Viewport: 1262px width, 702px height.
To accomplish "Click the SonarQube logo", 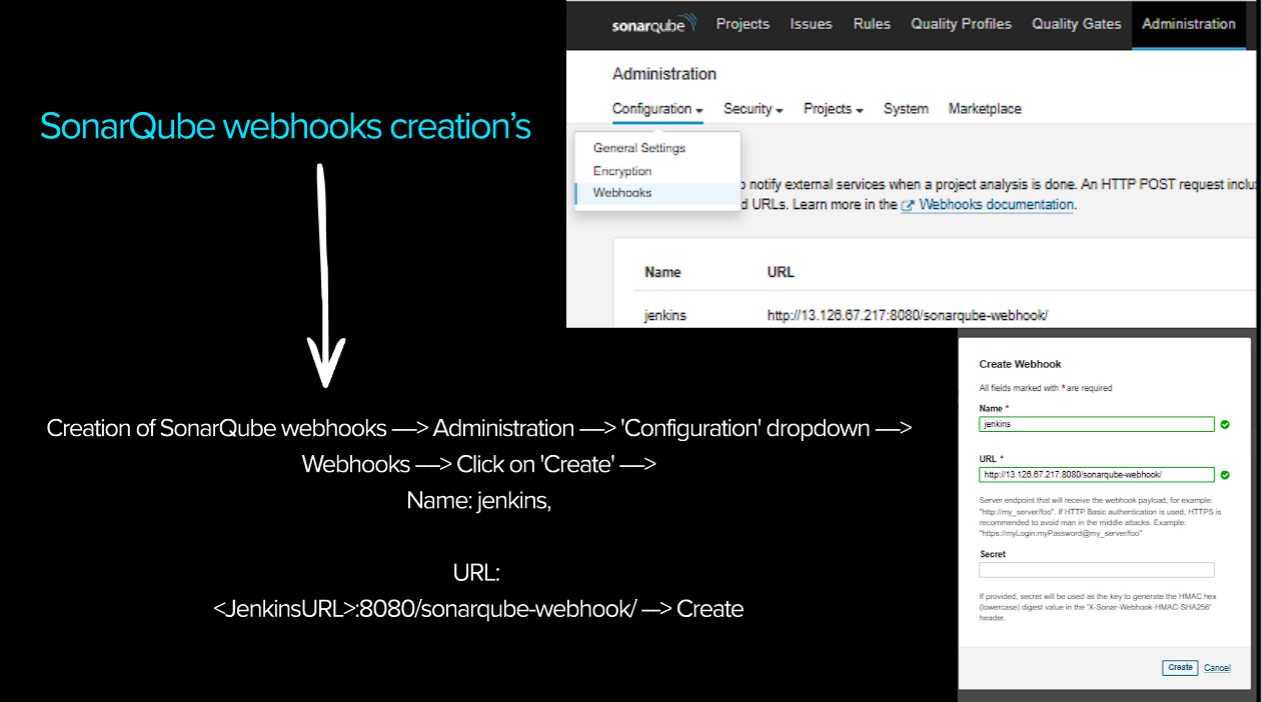I will coord(652,25).
